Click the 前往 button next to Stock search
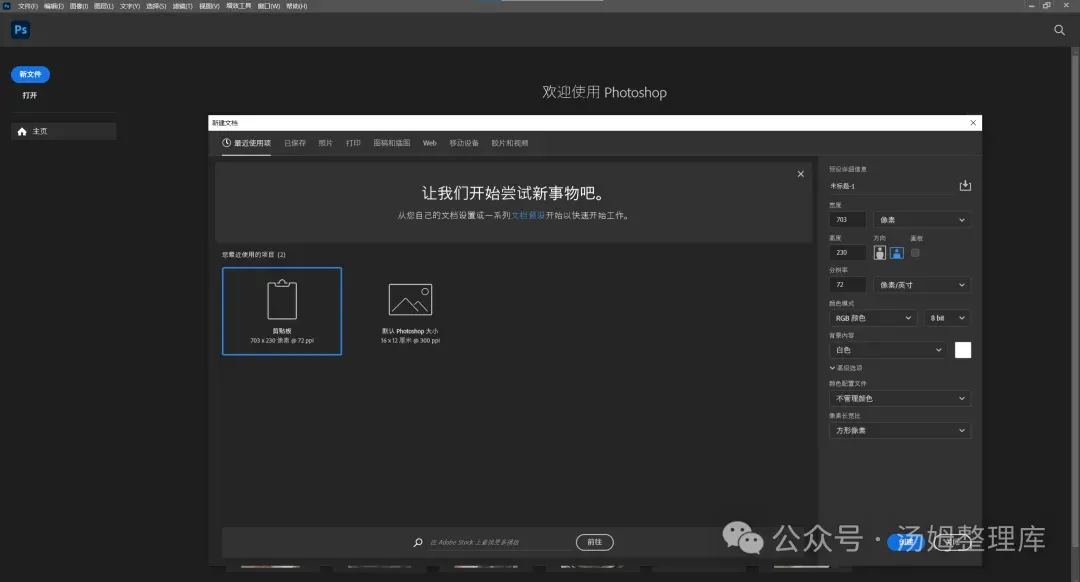 594,543
